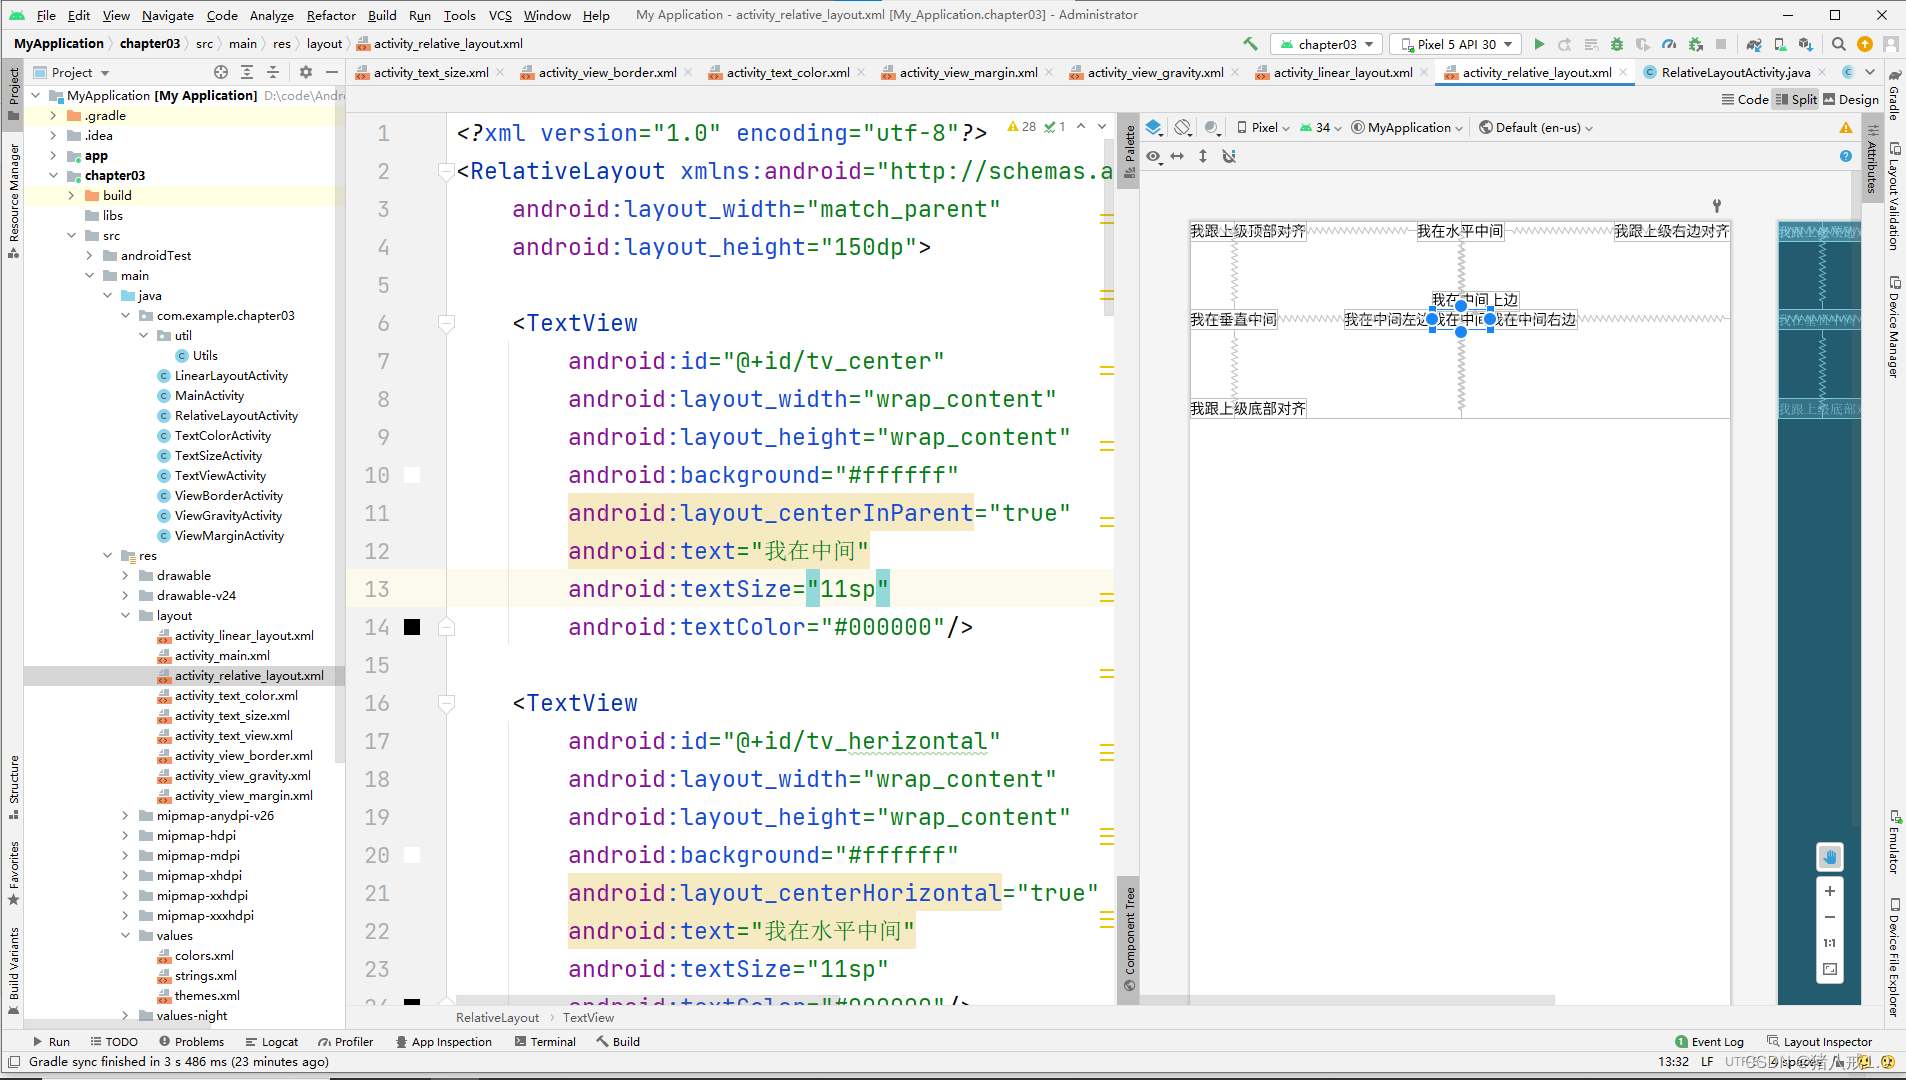Switch to activity_view_margin.xml tab

pyautogui.click(x=968, y=72)
